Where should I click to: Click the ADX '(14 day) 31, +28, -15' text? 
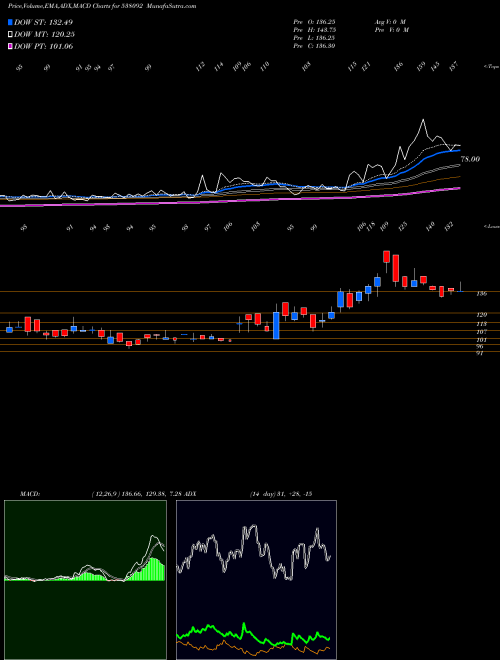pos(280,494)
